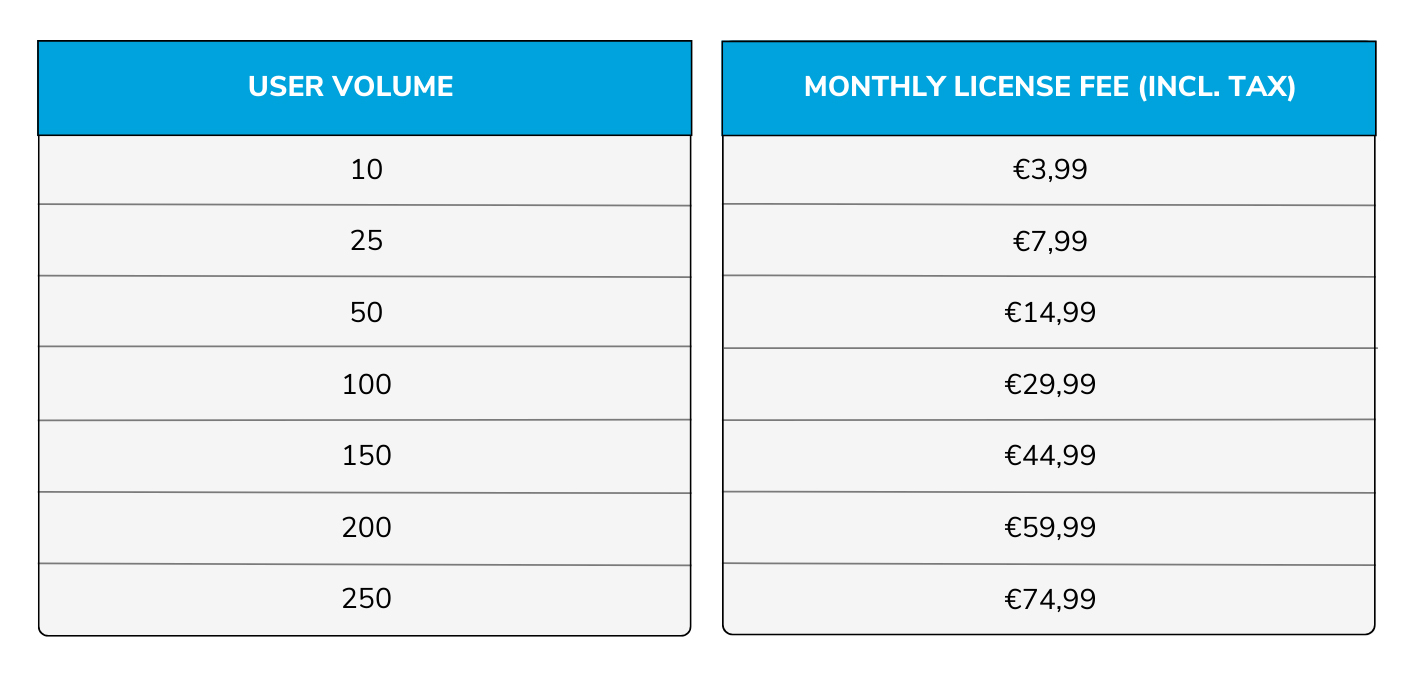Click the USER VOLUME column header
The width and height of the screenshot is (1414, 680).
(365, 88)
